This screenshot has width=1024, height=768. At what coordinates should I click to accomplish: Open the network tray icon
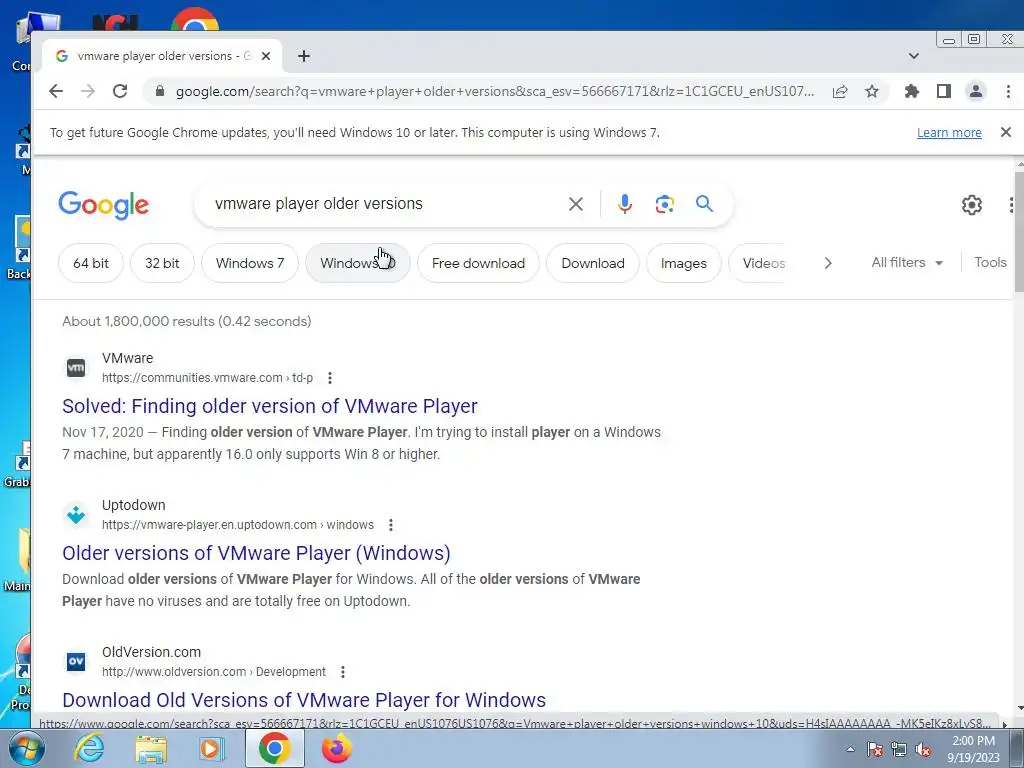click(x=899, y=750)
